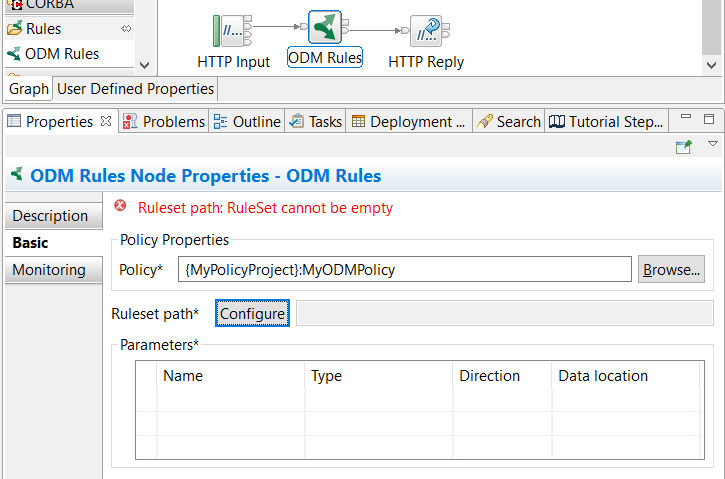Image resolution: width=725 pixels, height=479 pixels.
Task: Close the Properties view tab
Action: (106, 121)
